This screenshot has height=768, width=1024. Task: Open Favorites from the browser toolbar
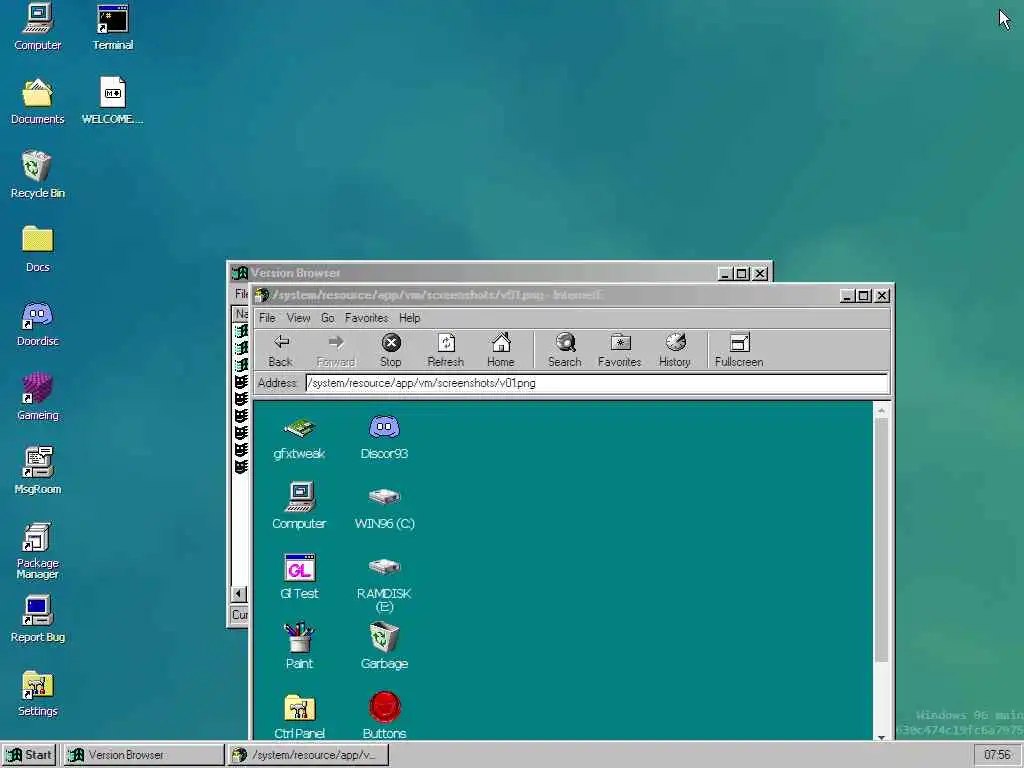[x=620, y=350]
